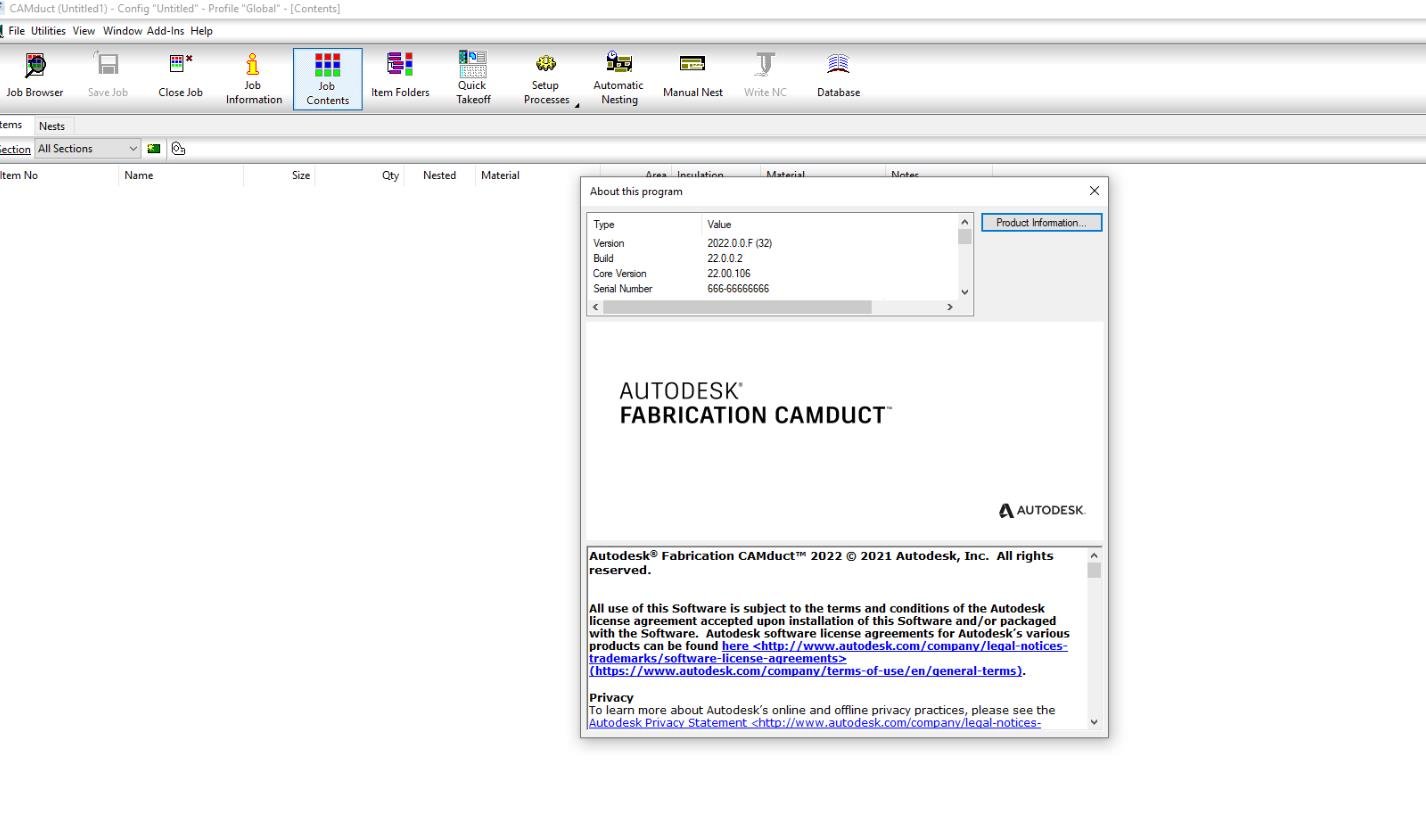This screenshot has width=1426, height=825.
Task: Click the Write NC icon
Action: click(765, 77)
